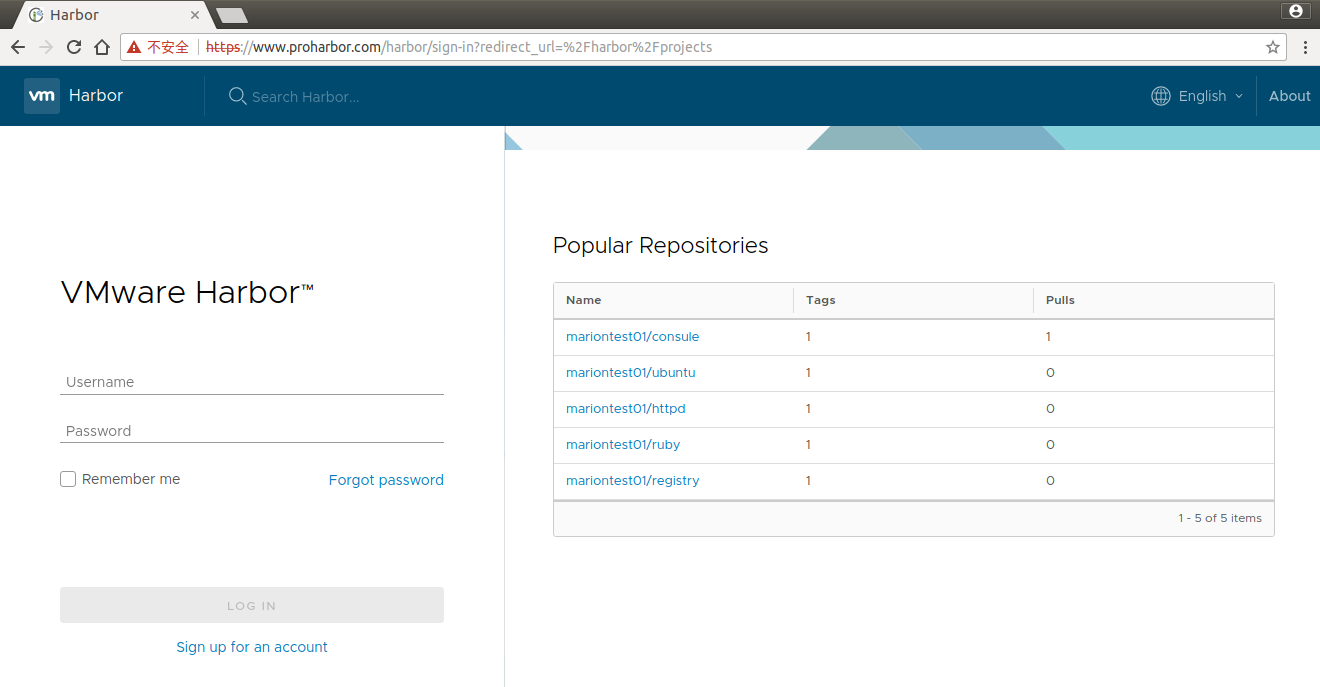Click the globe language icon

click(x=1161, y=96)
